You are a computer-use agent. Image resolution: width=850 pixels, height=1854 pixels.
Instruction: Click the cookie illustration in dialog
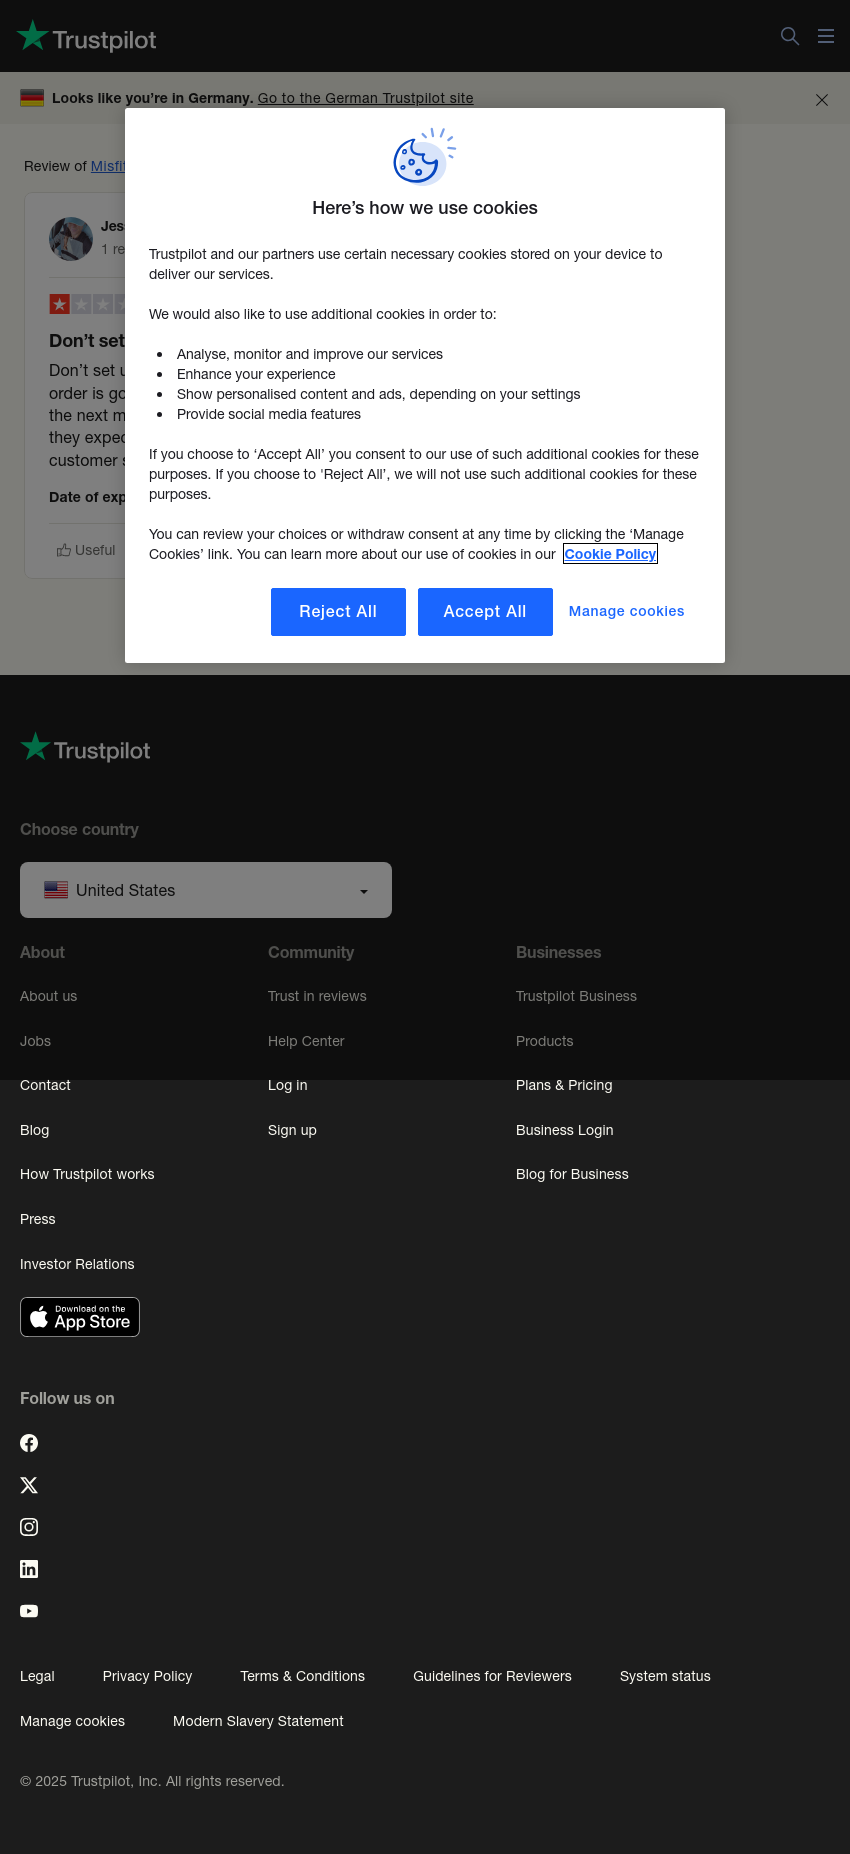click(x=424, y=157)
